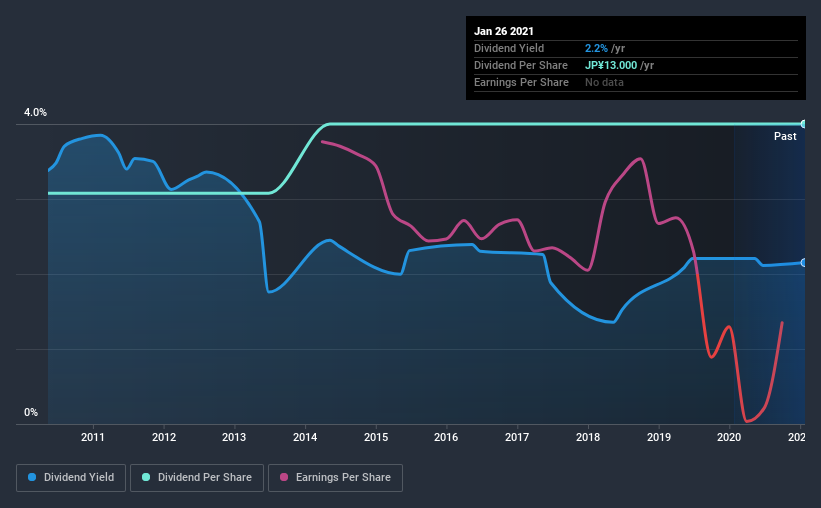Click the JP¥13.000 dividend value

point(611,65)
